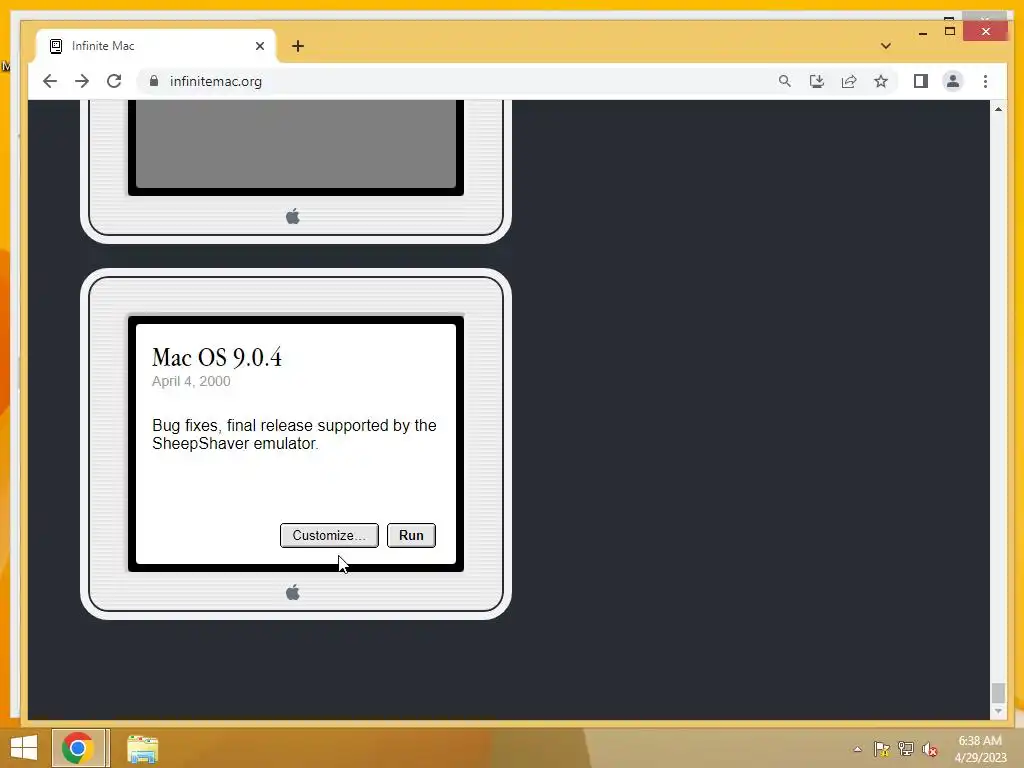Open a new tab with the plus button

click(298, 46)
